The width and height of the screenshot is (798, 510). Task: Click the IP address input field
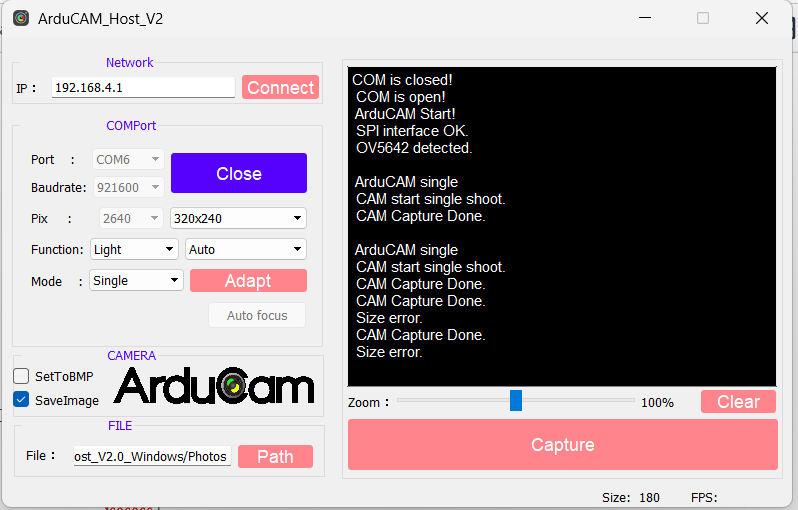coord(143,88)
